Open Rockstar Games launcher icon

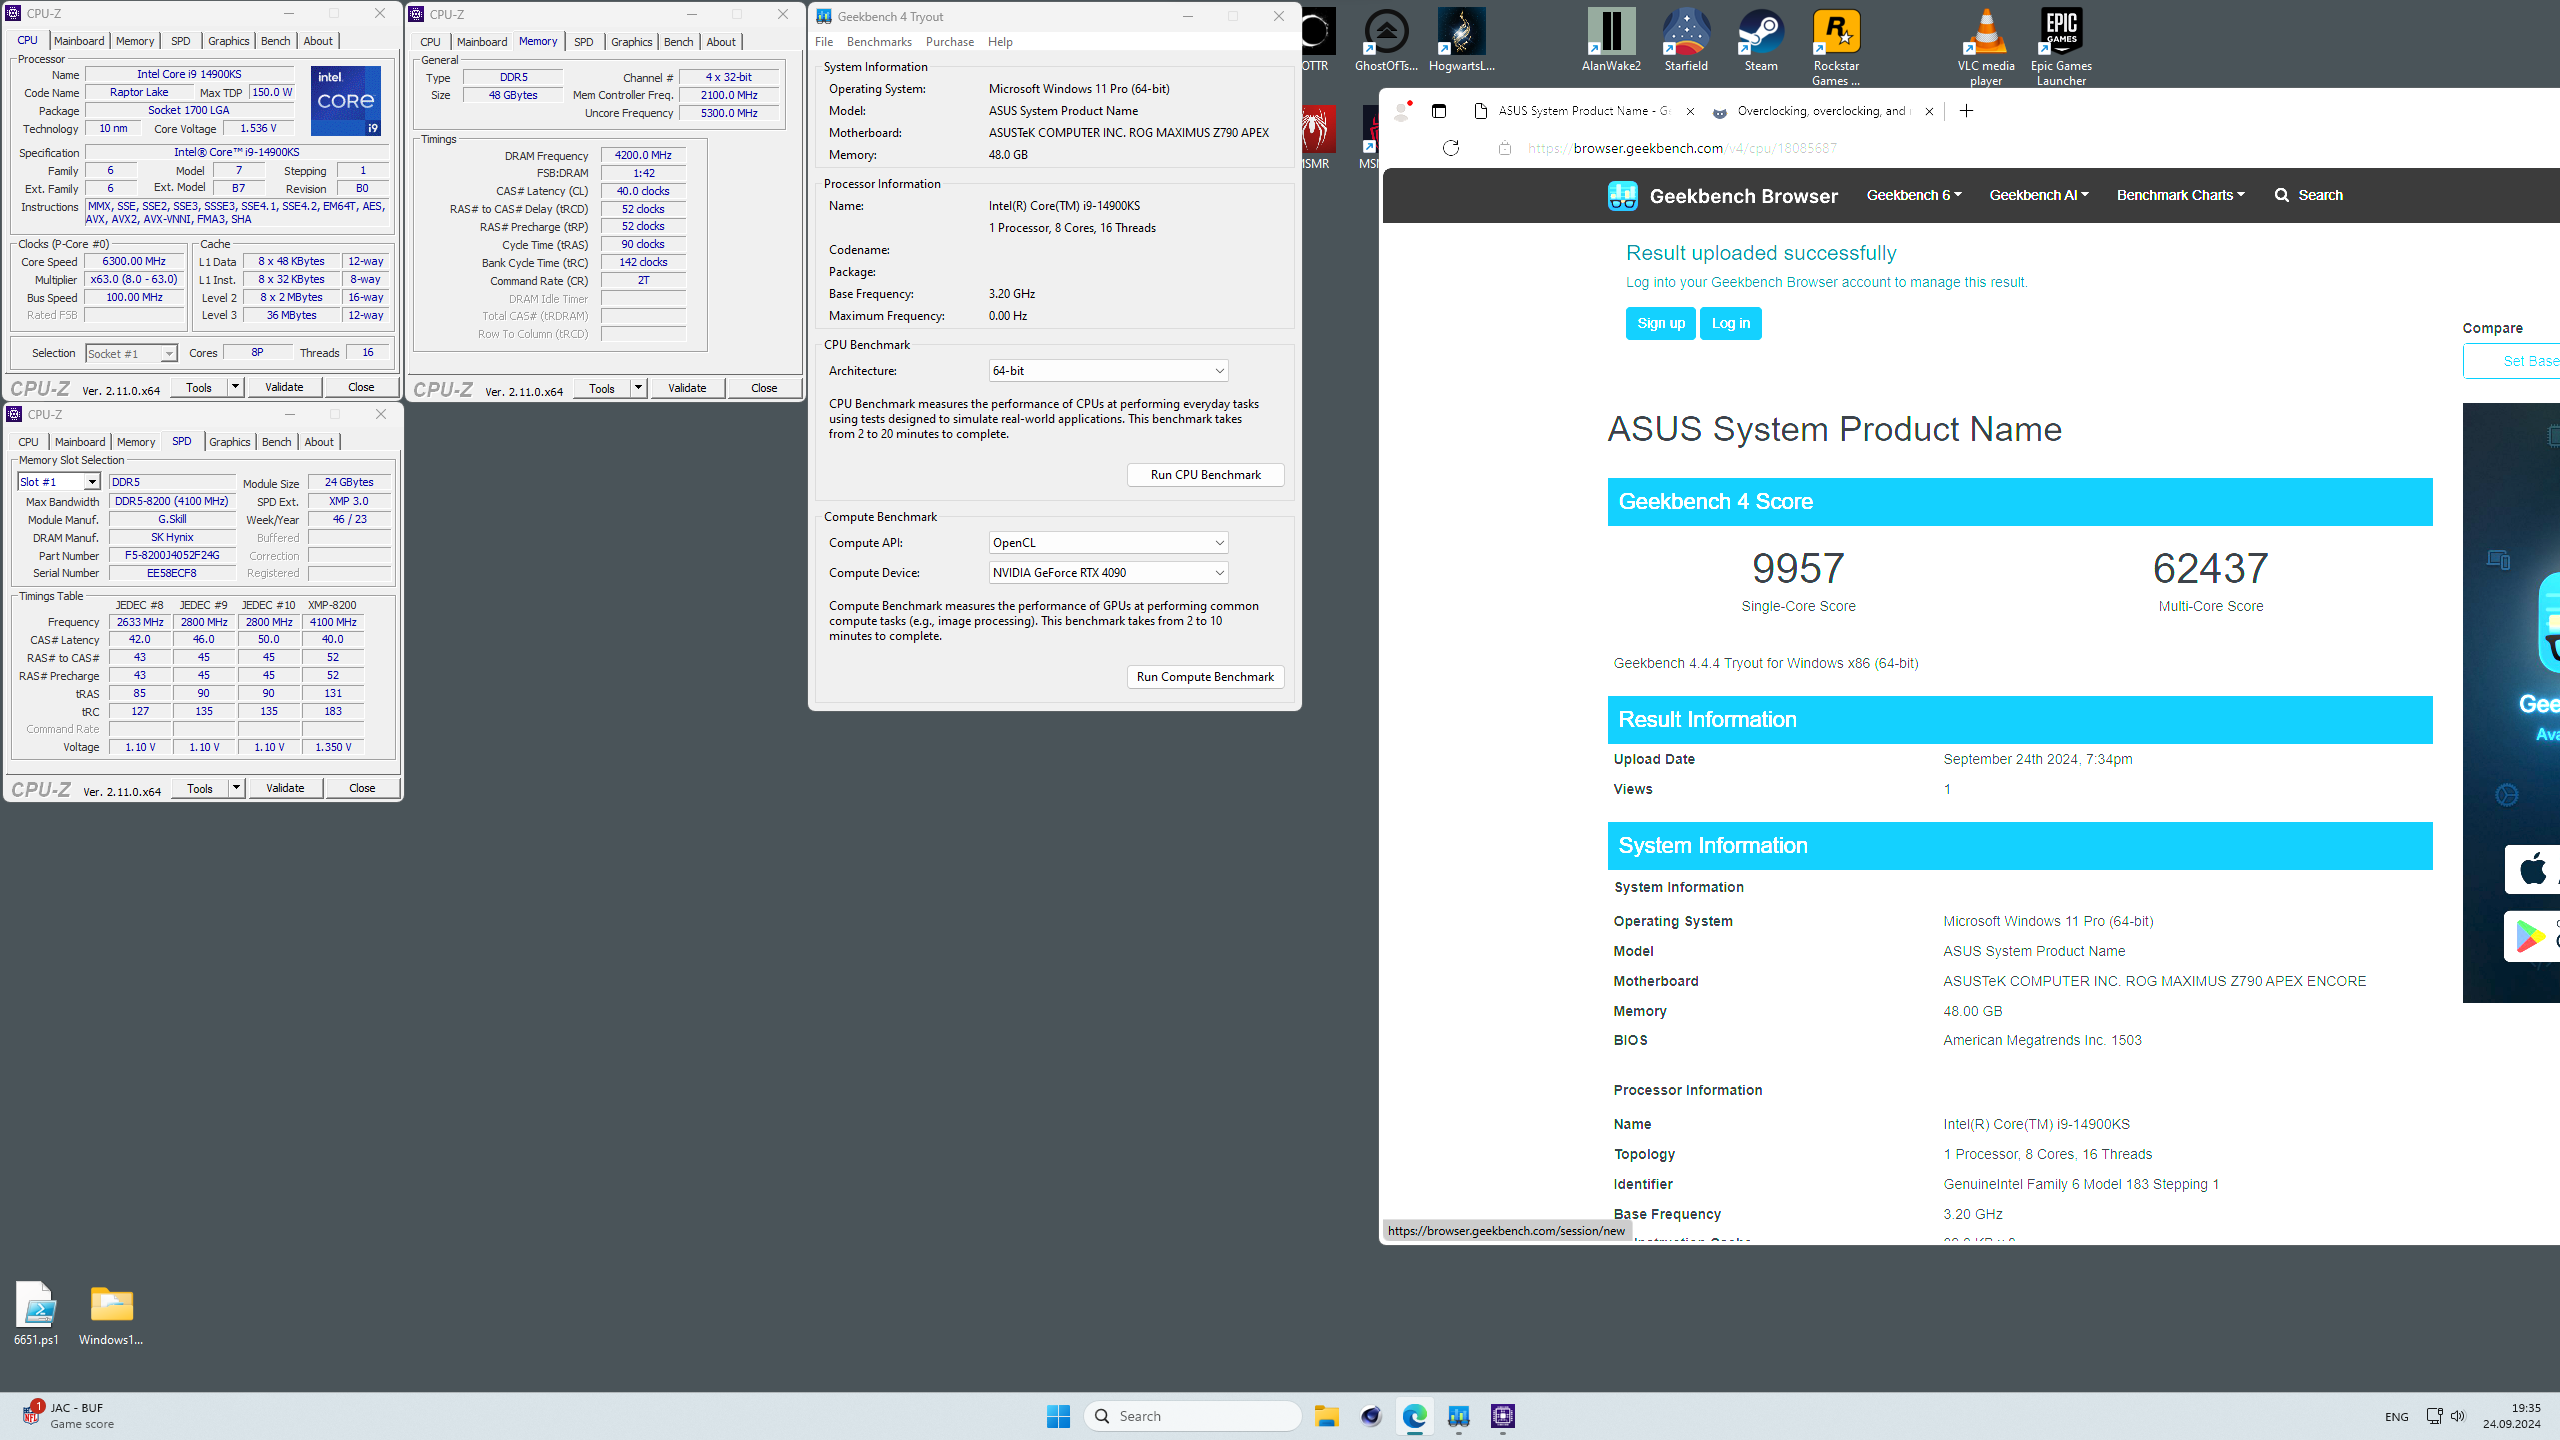[x=1836, y=47]
